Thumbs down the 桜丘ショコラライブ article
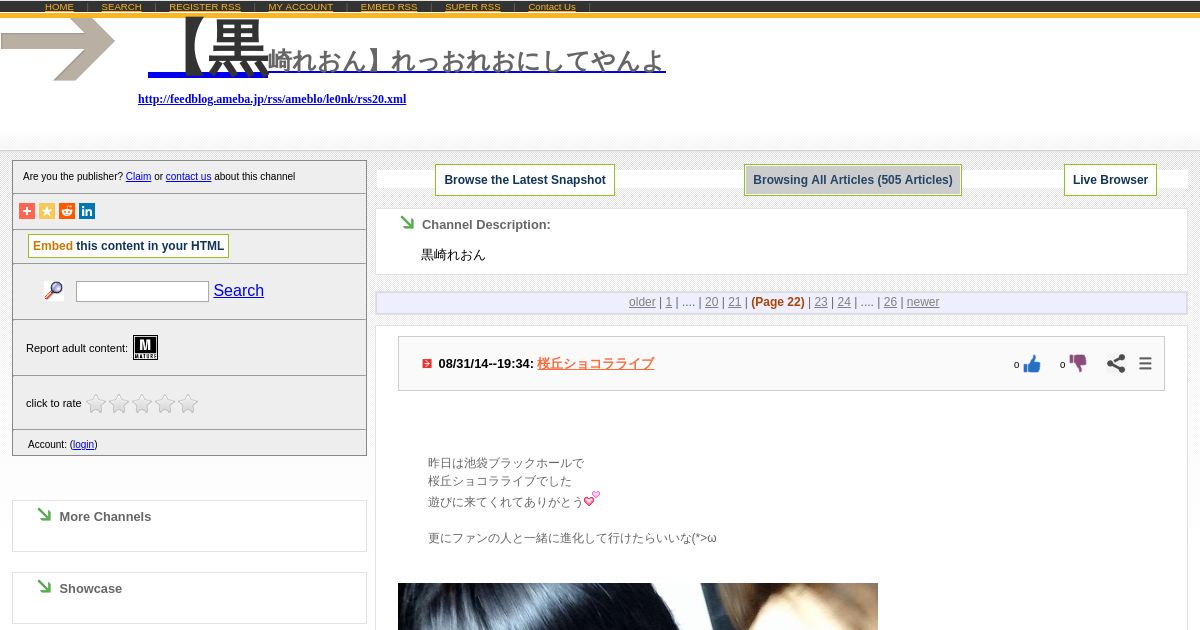The height and width of the screenshot is (630, 1200). [1078, 363]
